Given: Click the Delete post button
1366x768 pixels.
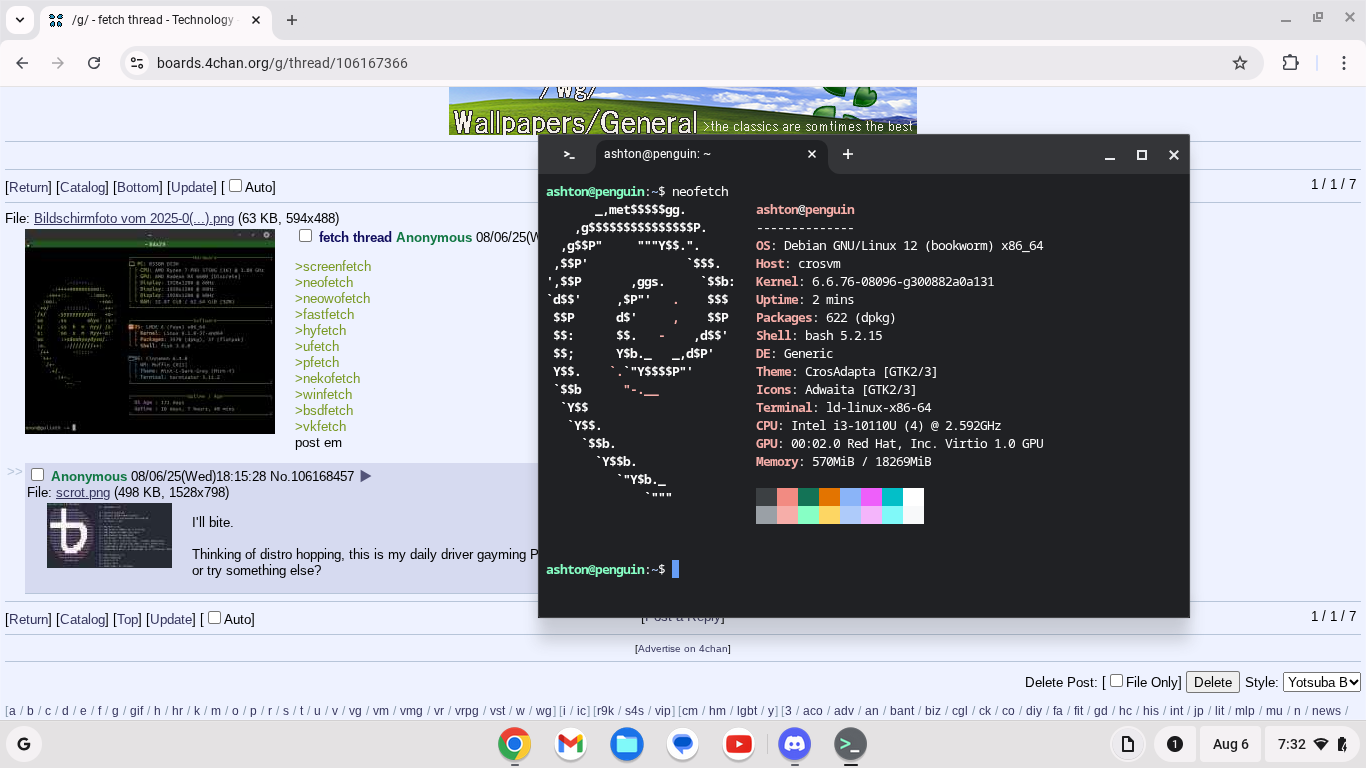Looking at the screenshot, I should 1213,682.
